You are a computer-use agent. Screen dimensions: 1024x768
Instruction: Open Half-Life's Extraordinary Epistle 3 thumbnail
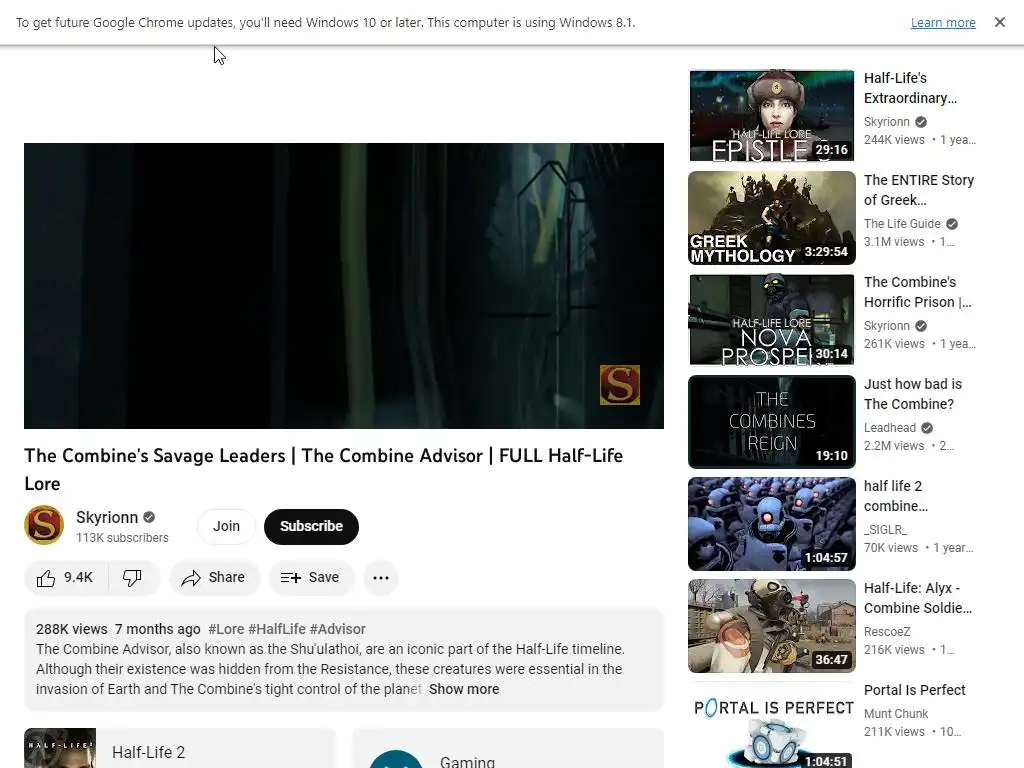771,116
